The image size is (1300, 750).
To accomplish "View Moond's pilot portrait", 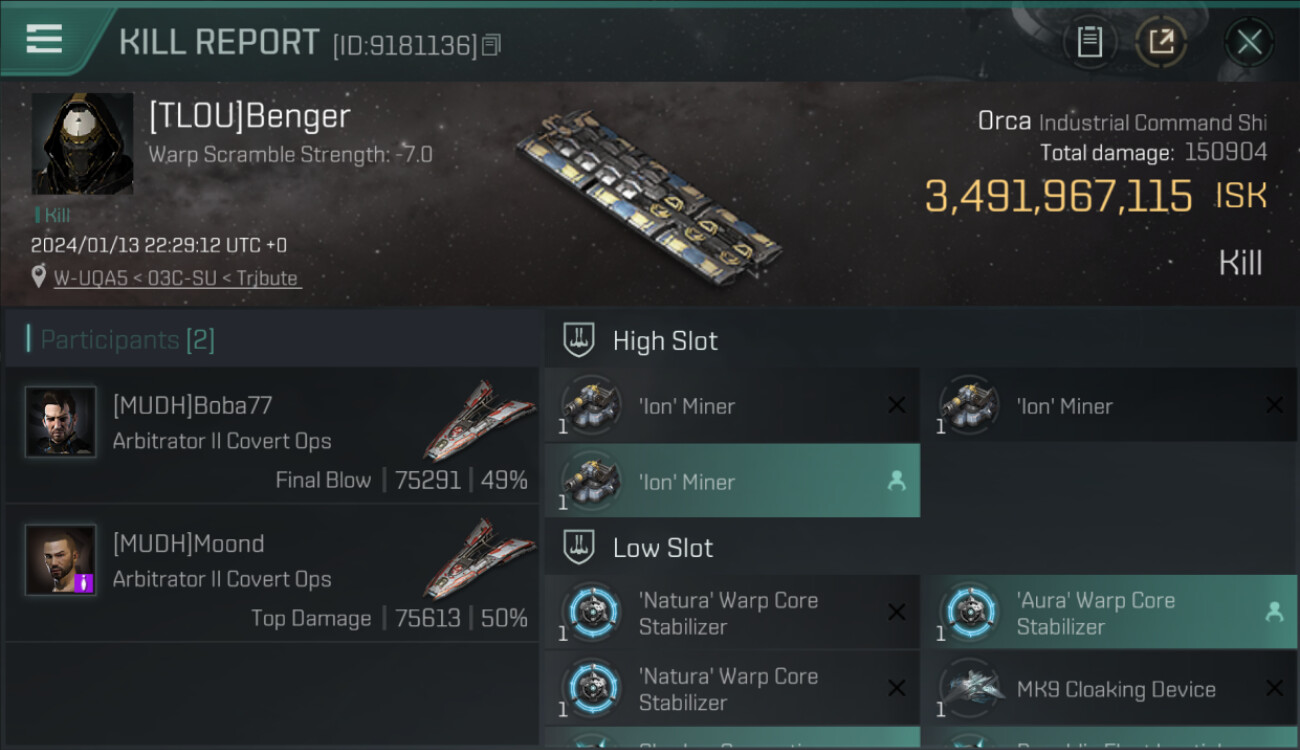I will click(x=61, y=560).
